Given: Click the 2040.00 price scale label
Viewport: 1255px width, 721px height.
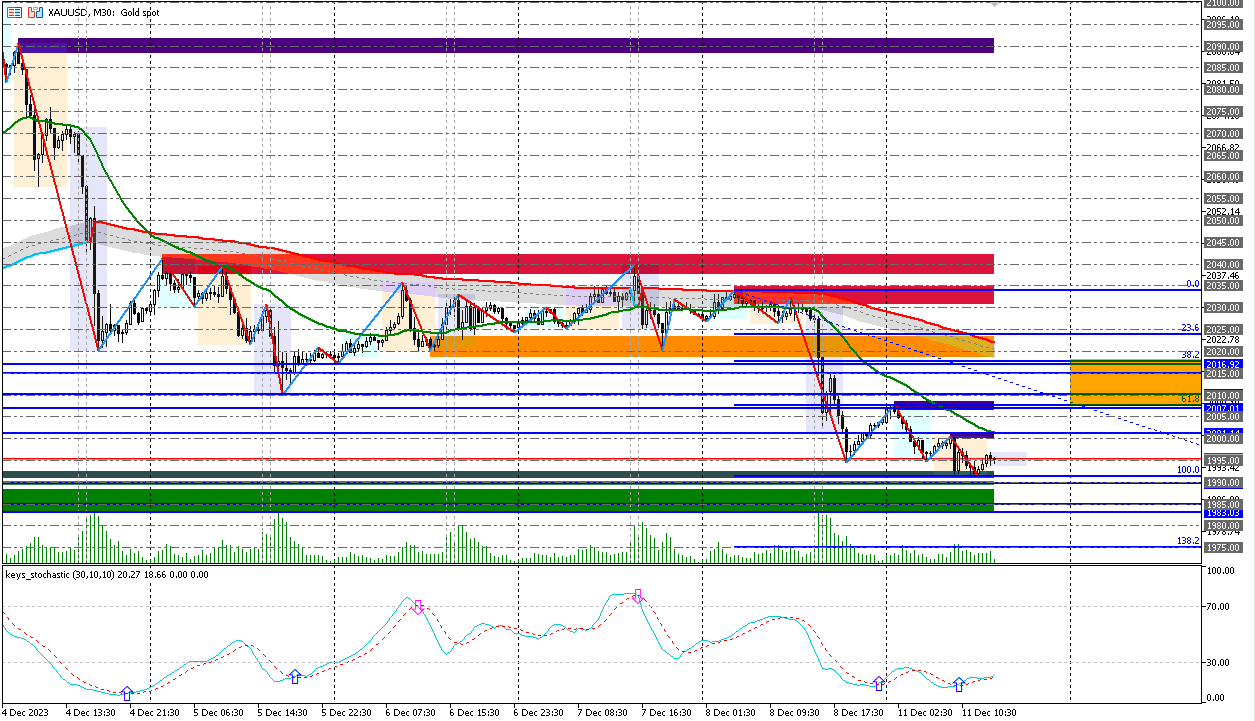Looking at the screenshot, I should tap(1224, 264).
